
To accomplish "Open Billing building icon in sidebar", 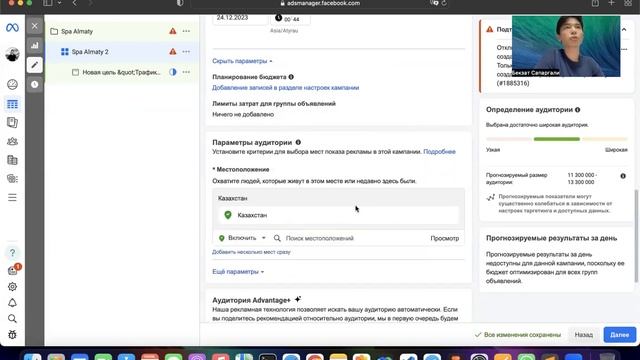I will click(12, 160).
